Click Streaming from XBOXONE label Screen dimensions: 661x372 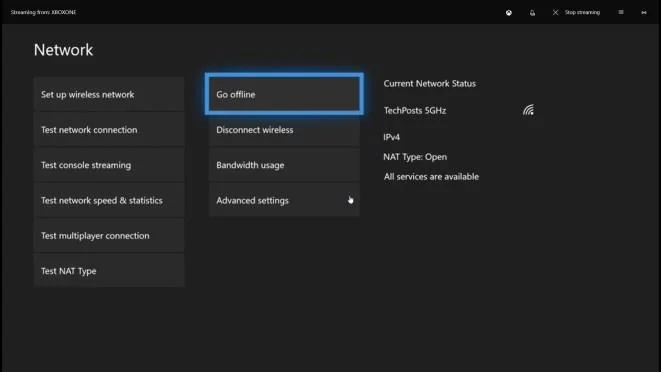tap(43, 12)
